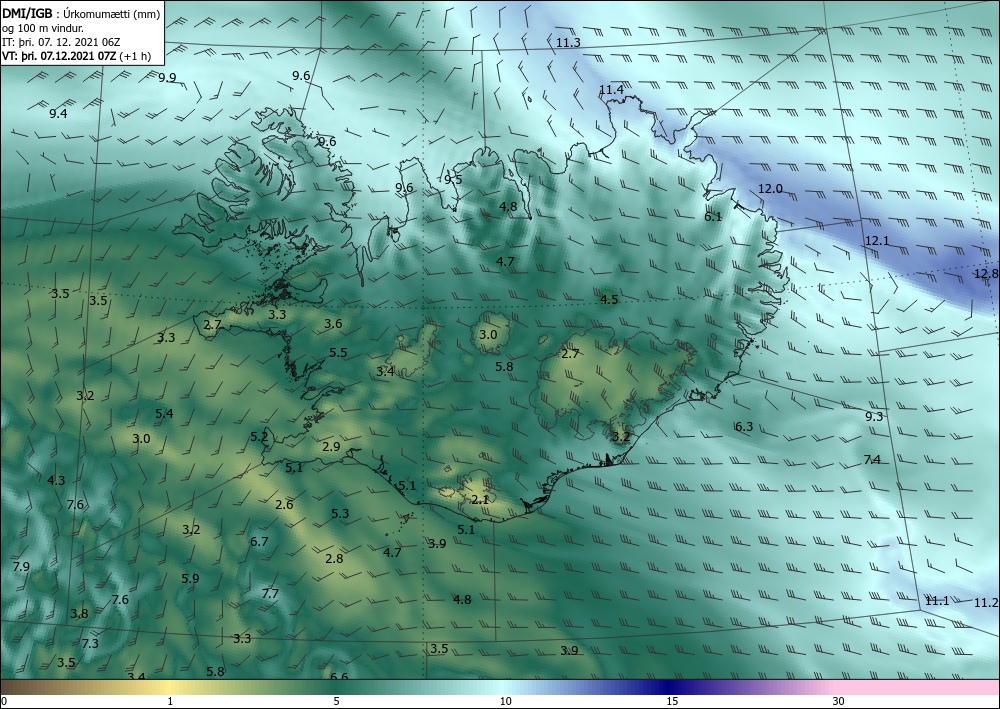Click the map value 5.5
The height and width of the screenshot is (709, 1000).
[339, 353]
